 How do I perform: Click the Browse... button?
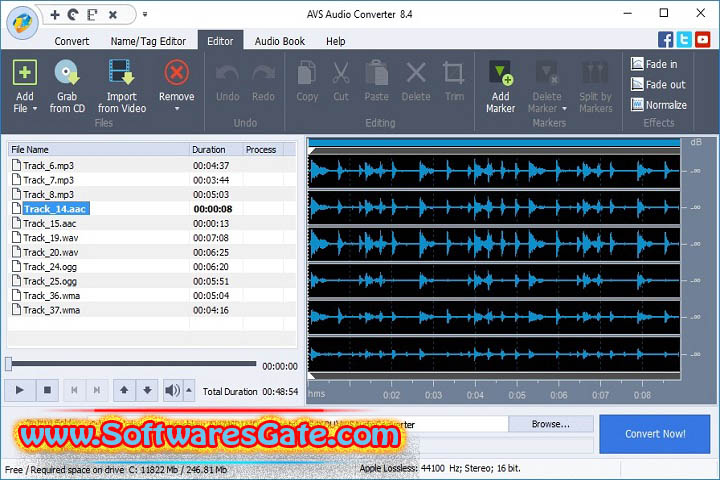click(550, 424)
